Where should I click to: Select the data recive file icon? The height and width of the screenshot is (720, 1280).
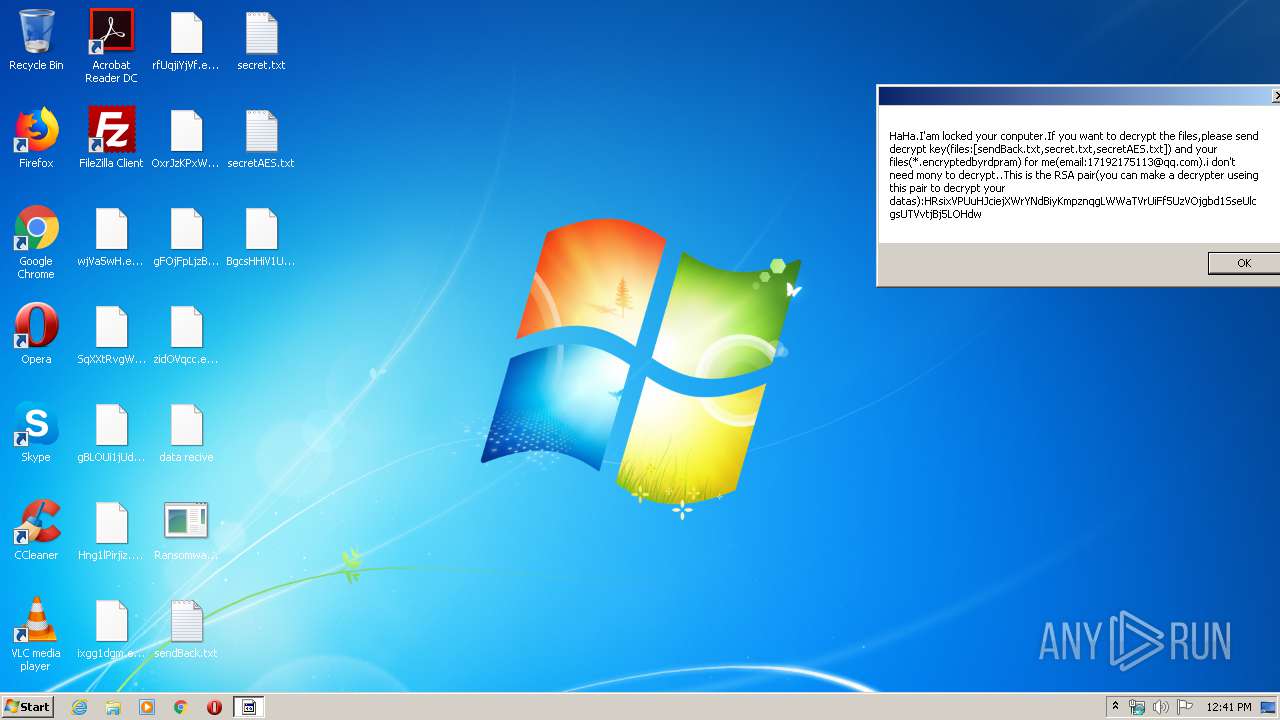(186, 432)
